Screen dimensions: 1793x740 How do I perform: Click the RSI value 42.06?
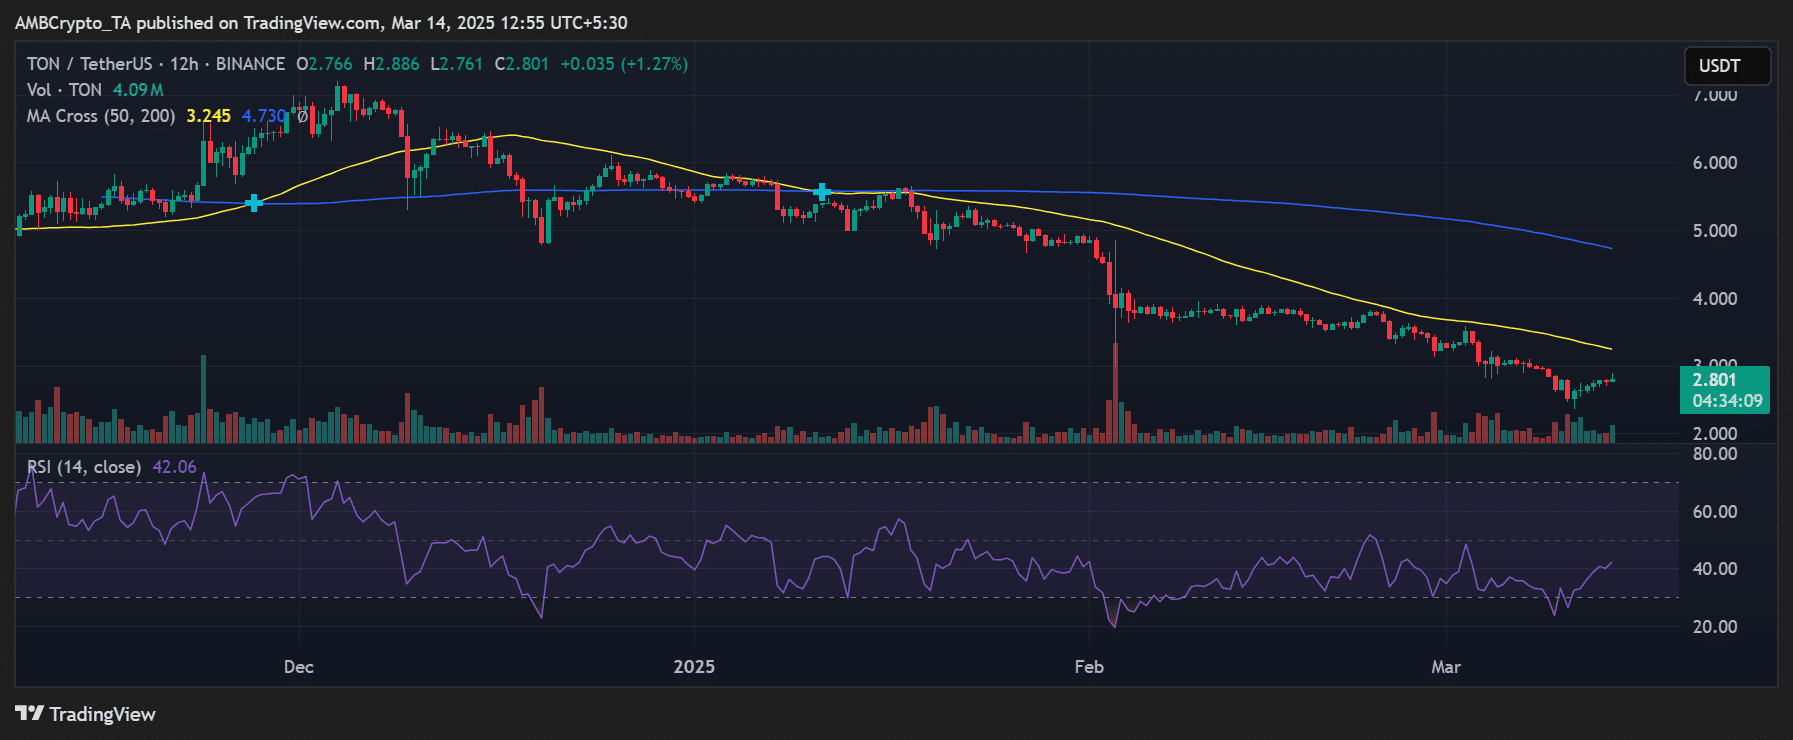click(x=174, y=467)
